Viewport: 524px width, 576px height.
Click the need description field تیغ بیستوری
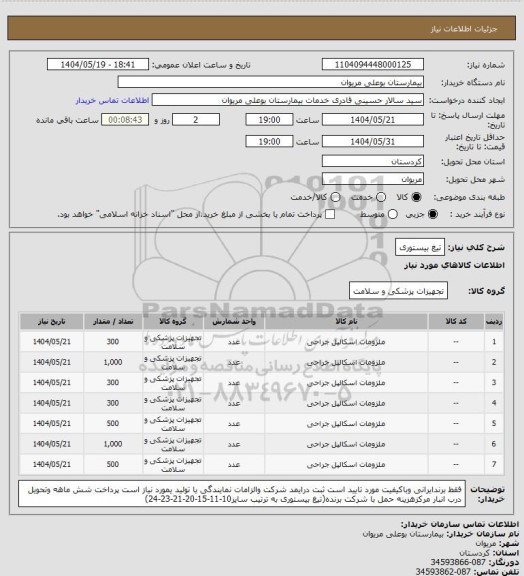click(420, 247)
